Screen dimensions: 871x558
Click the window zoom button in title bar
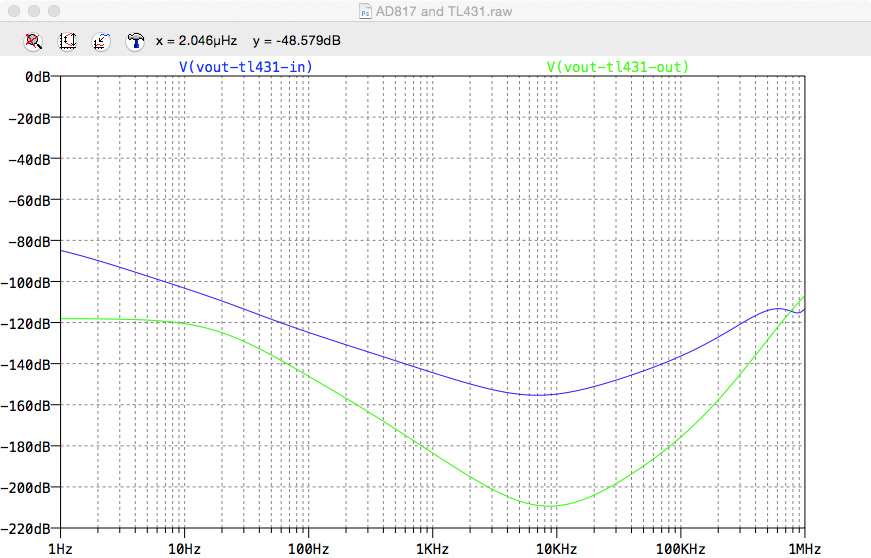pyautogui.click(x=53, y=11)
